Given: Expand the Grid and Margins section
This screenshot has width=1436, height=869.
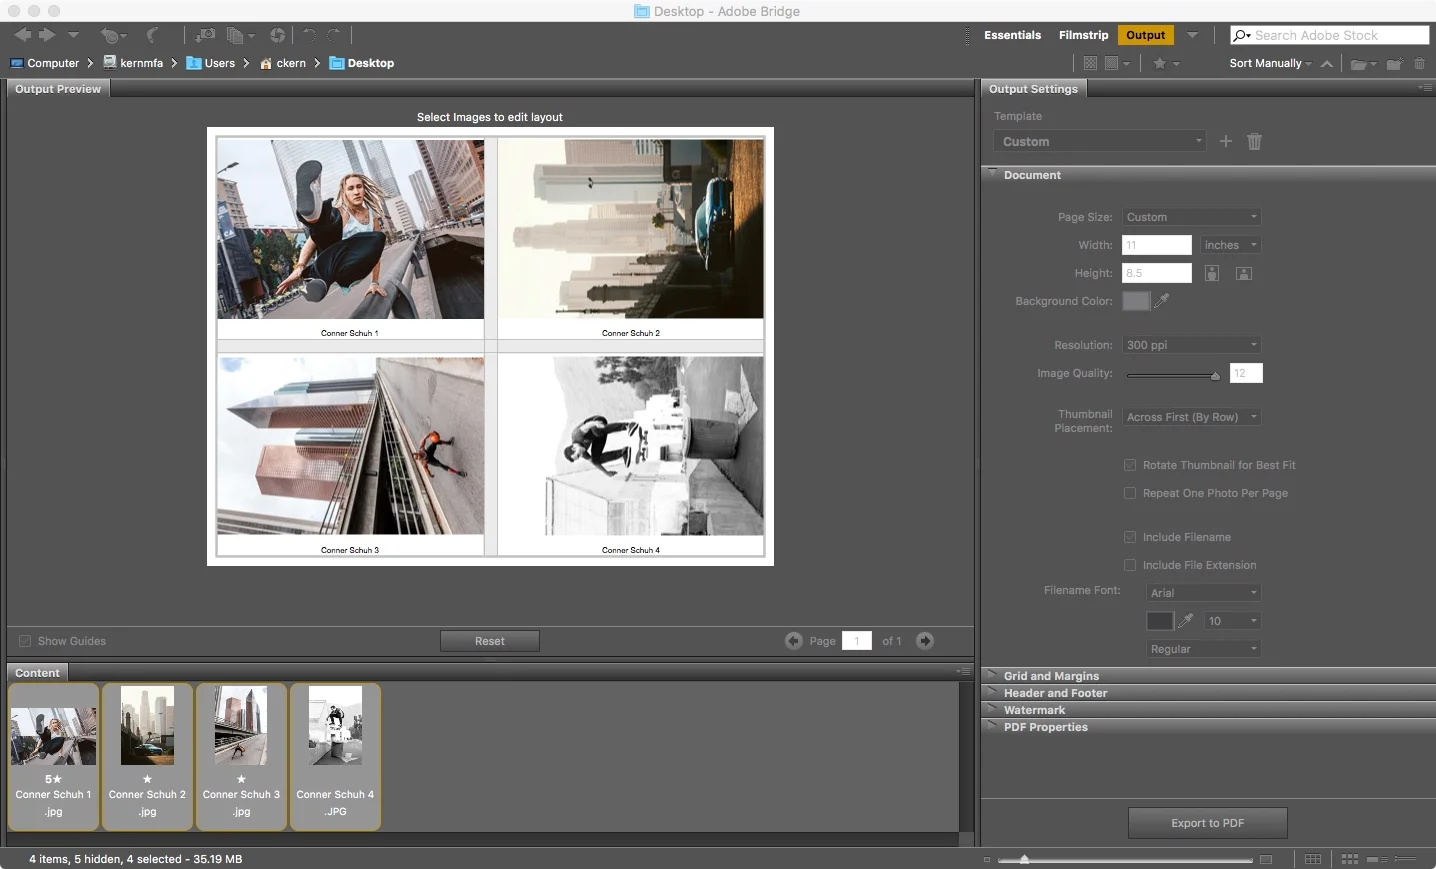Looking at the screenshot, I should 1051,676.
